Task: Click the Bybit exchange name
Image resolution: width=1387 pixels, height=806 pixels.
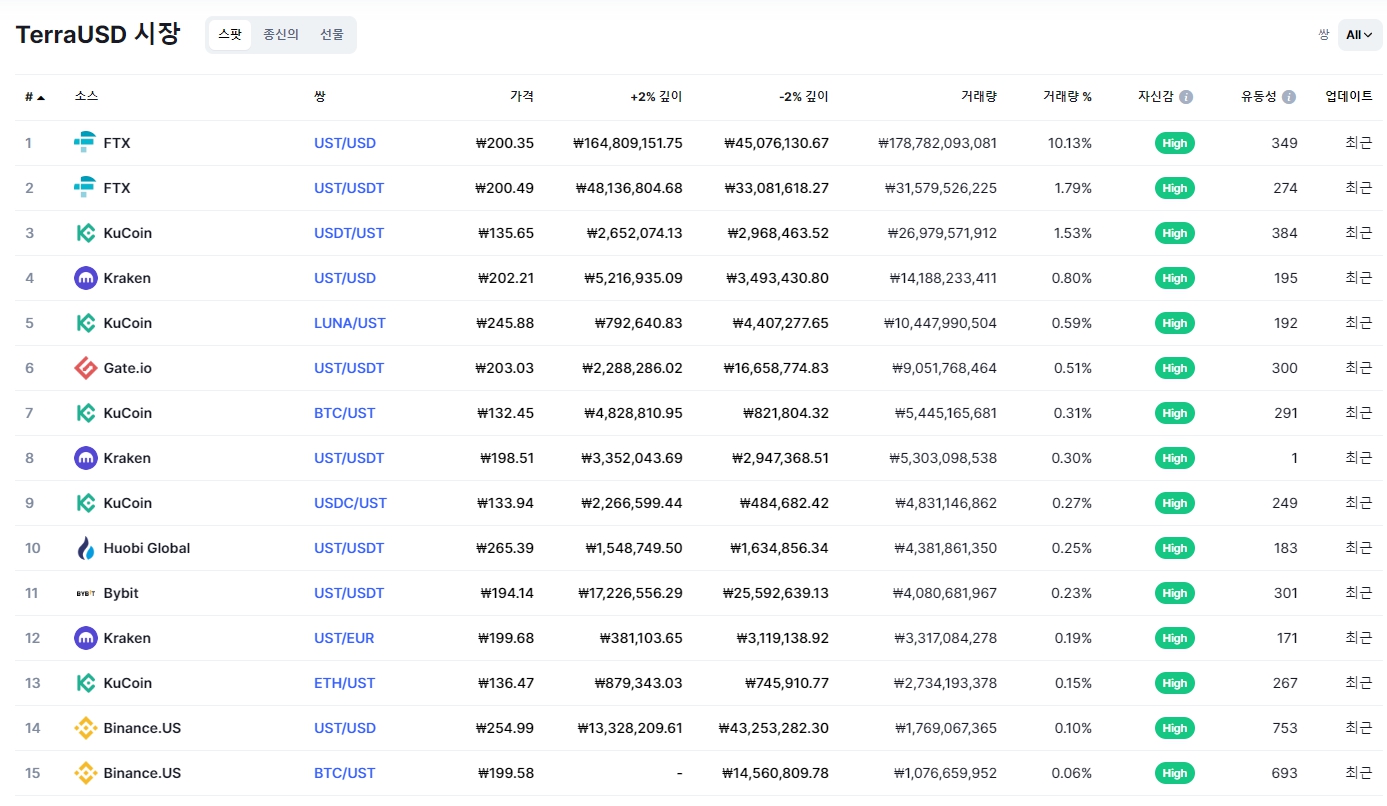Action: tap(121, 593)
